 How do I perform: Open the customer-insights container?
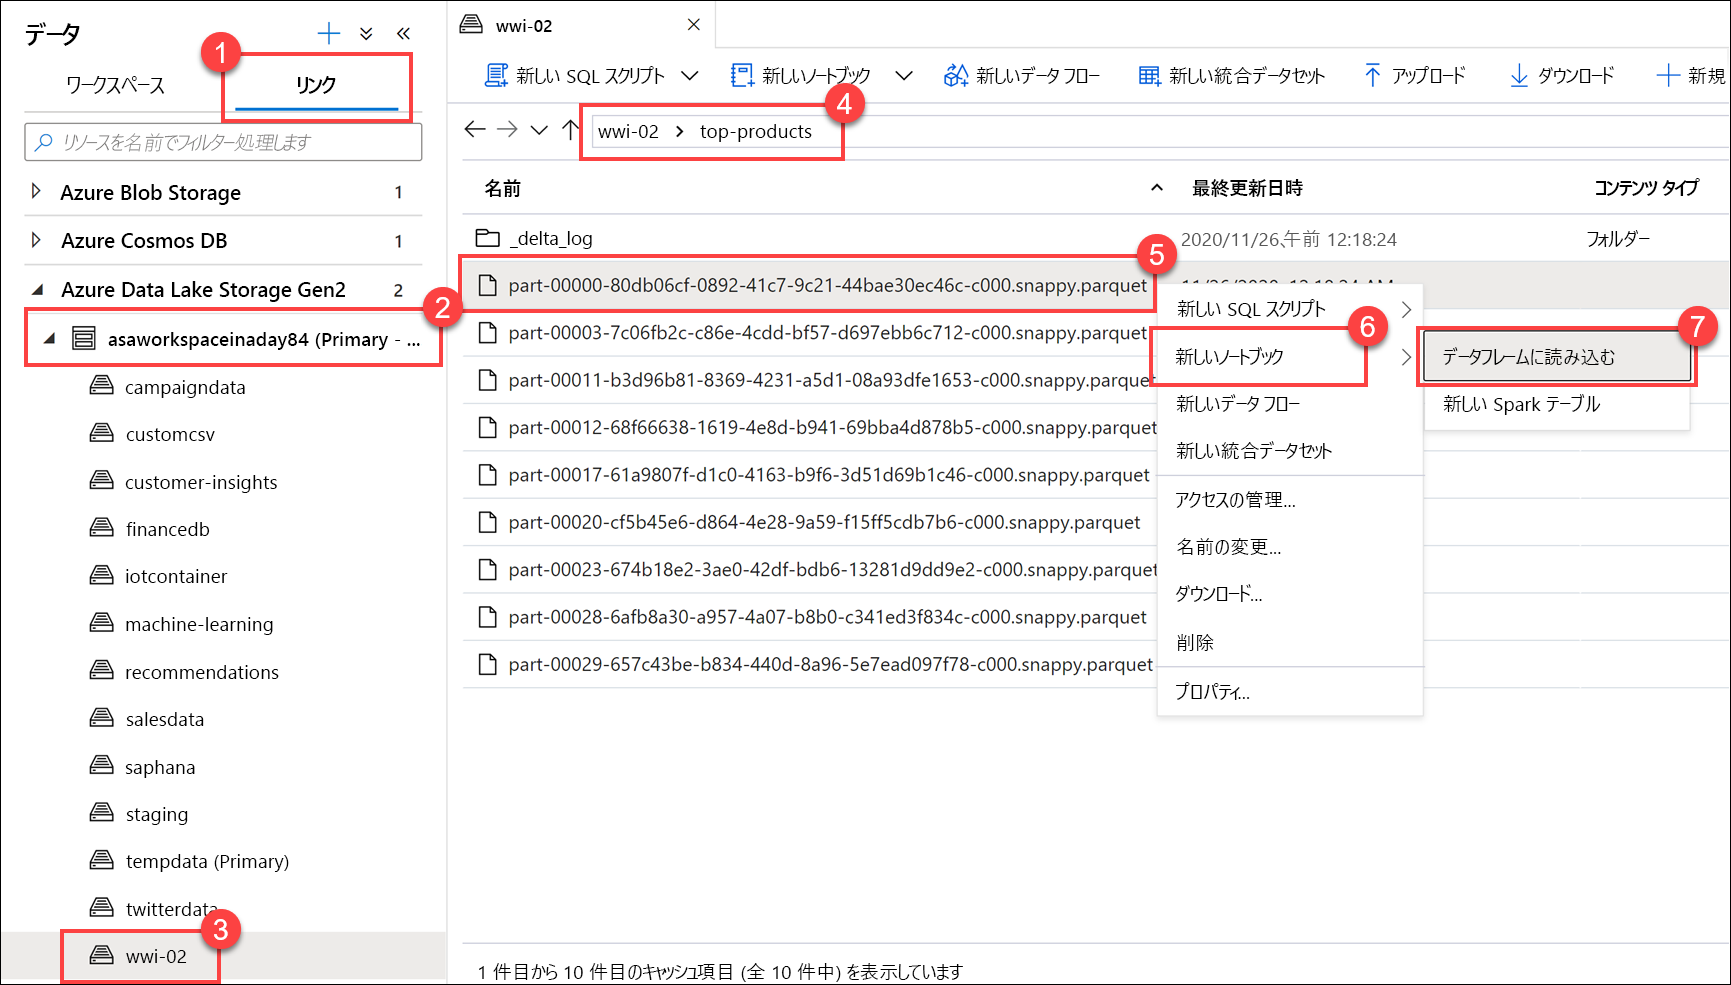click(201, 482)
